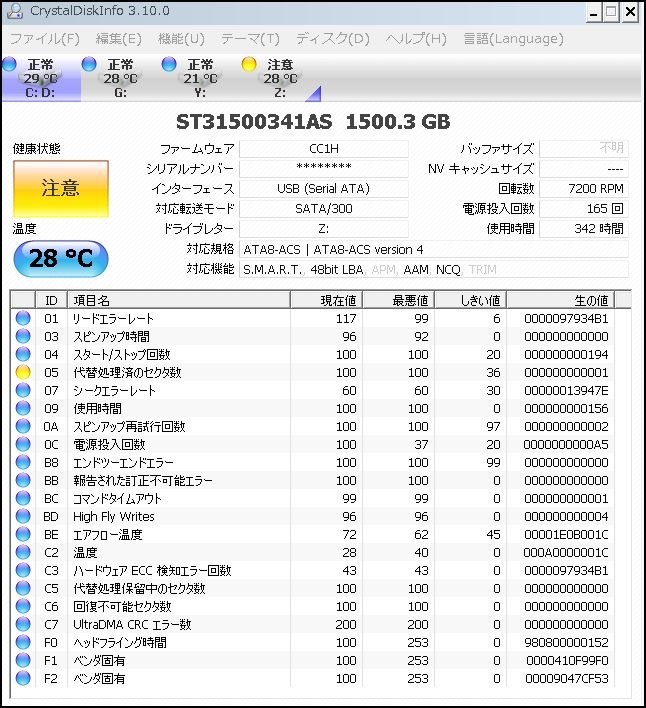Viewport: 646px width, 708px height.
Task: Click status icon of row 0C 電源投入回数
Action: (x=23, y=444)
